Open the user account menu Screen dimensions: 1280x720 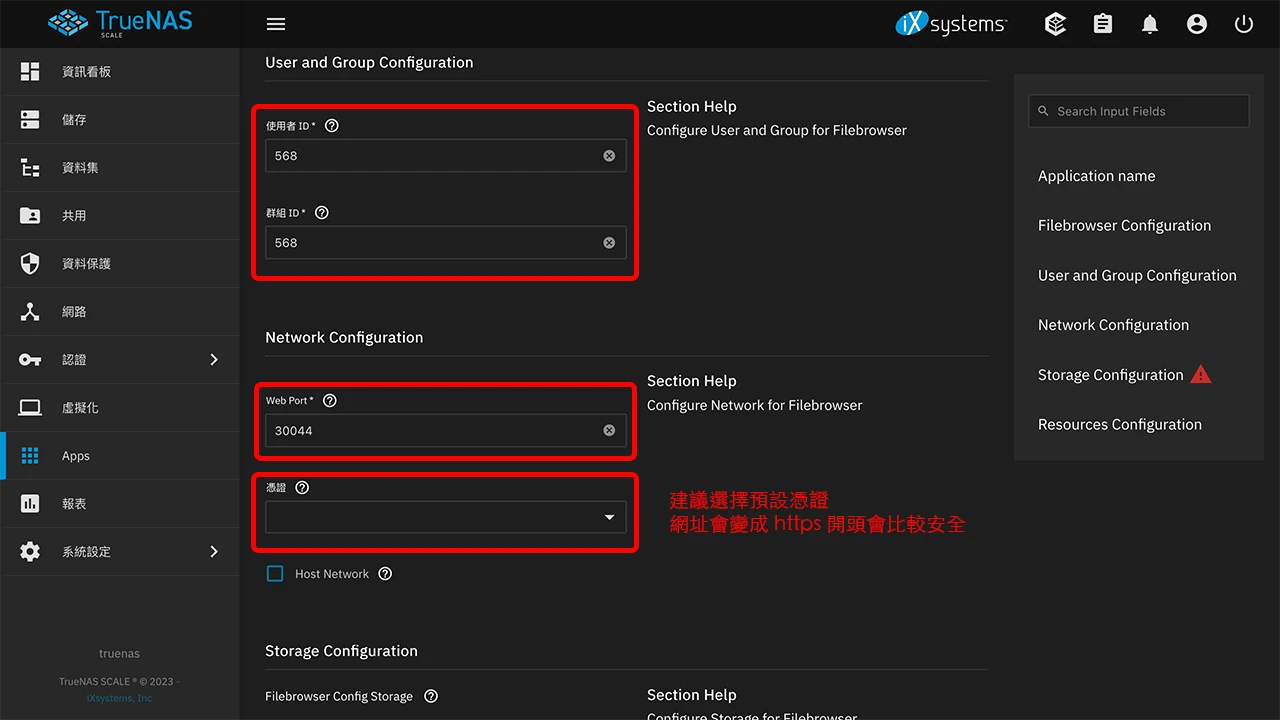click(1197, 23)
